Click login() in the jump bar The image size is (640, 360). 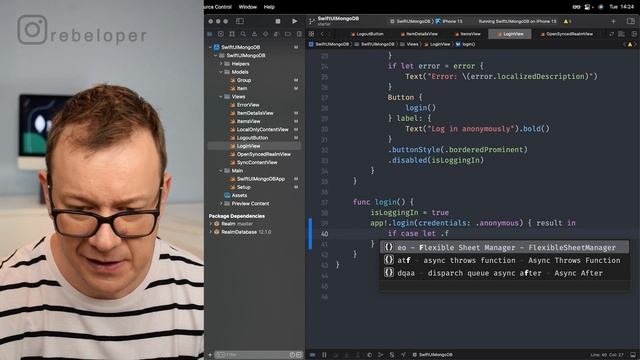pyautogui.click(x=465, y=44)
